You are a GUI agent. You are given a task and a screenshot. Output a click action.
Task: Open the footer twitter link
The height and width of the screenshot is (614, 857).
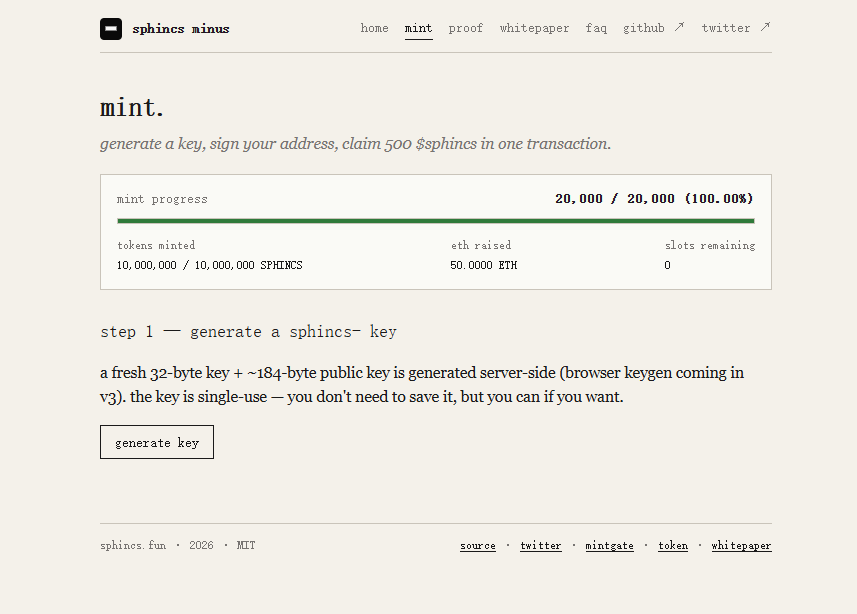click(x=541, y=546)
